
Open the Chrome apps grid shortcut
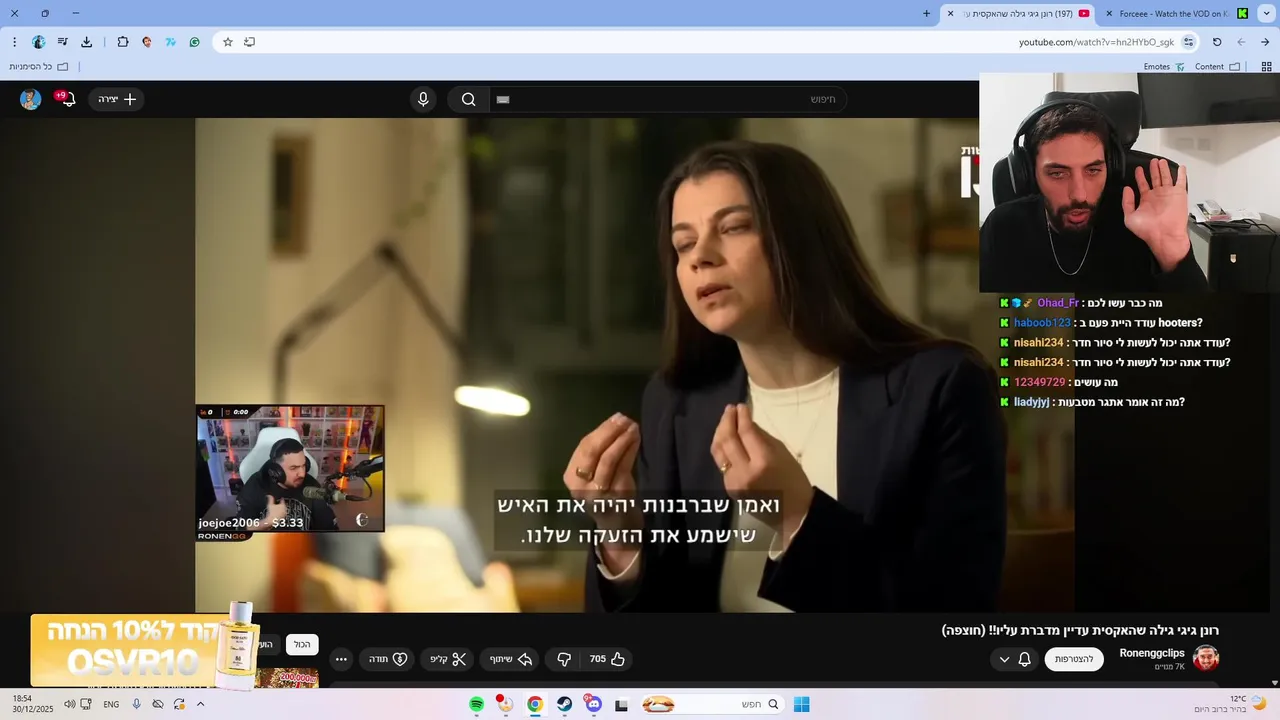[1266, 67]
